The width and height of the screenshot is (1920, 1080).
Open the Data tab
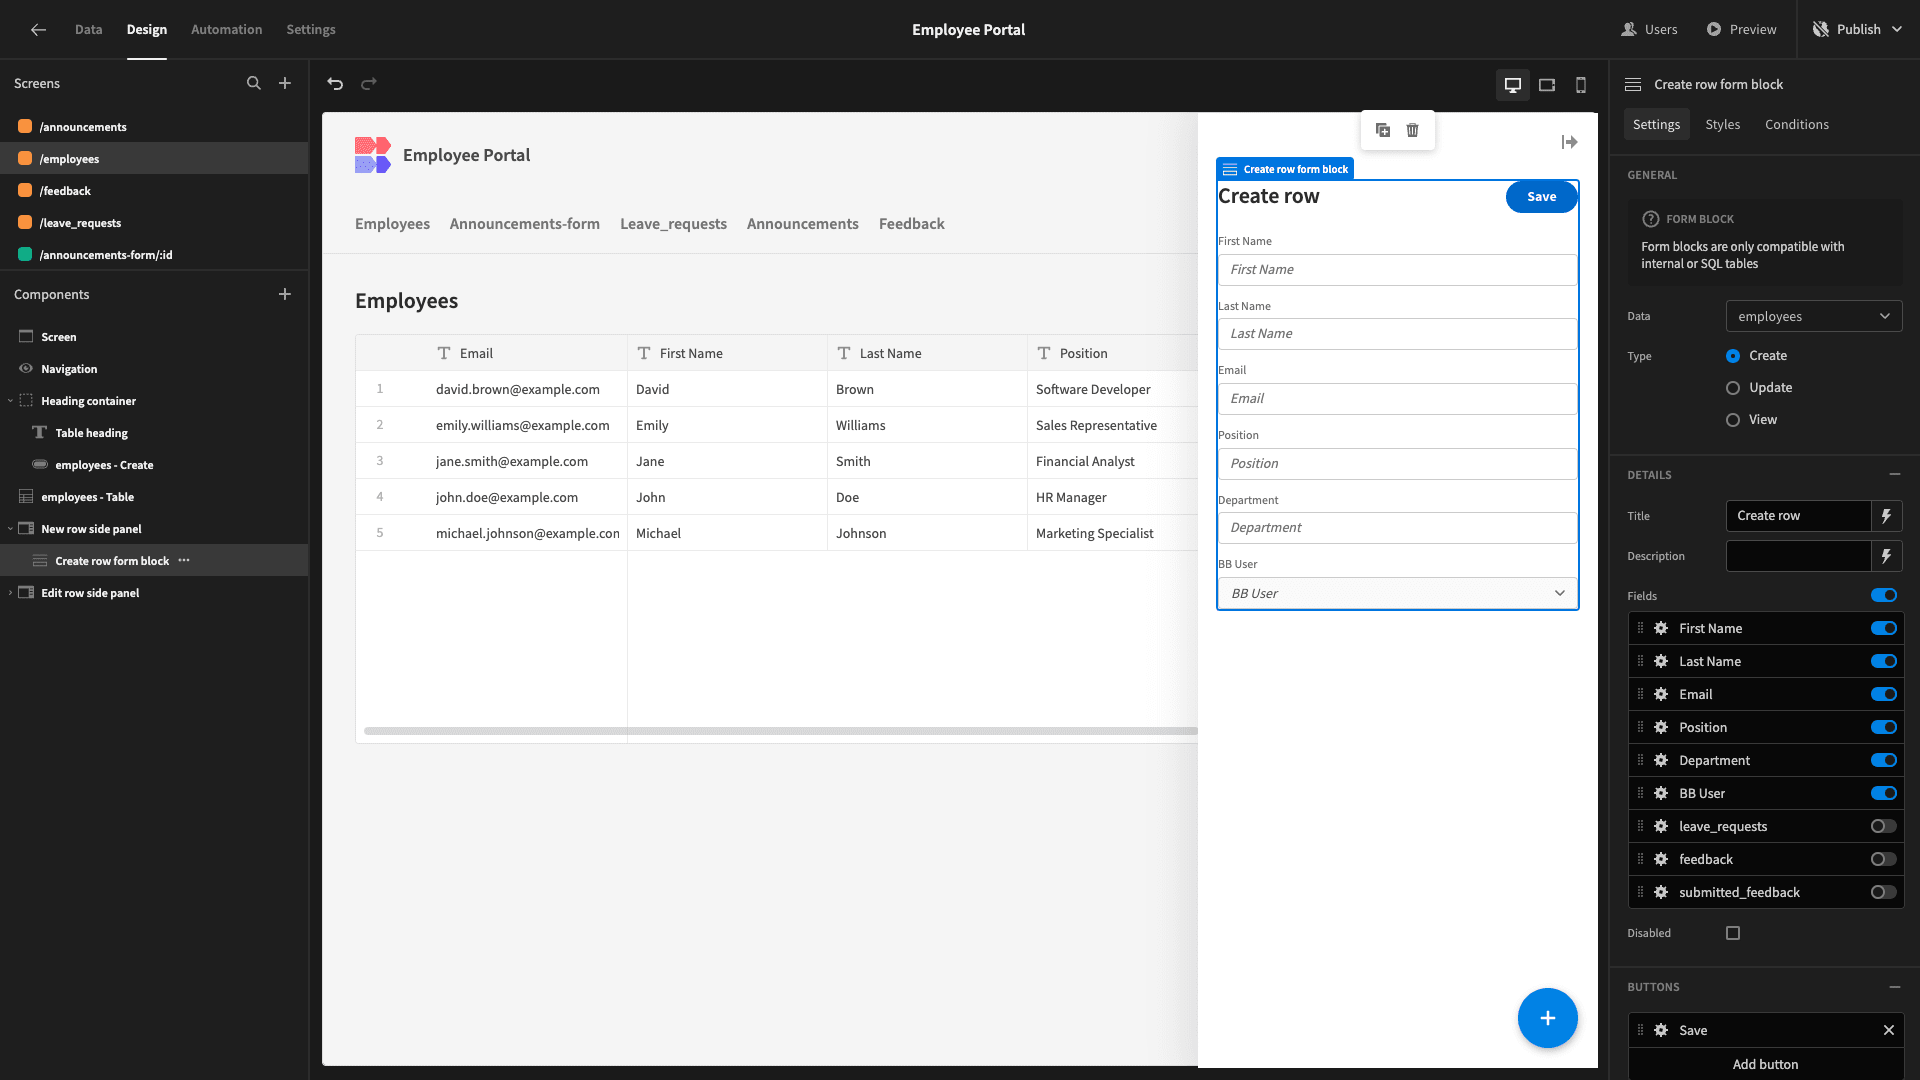88,30
